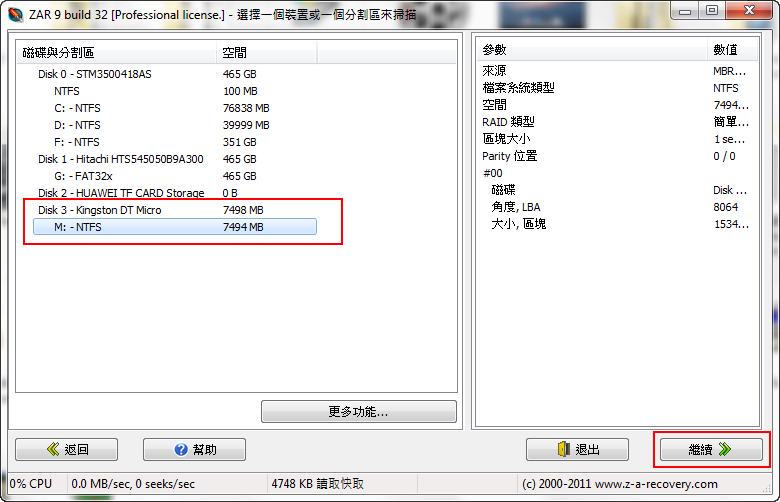Image resolution: width=780 pixels, height=502 pixels.
Task: Select Disk 3 - Kingston DT Micro
Action: point(100,210)
